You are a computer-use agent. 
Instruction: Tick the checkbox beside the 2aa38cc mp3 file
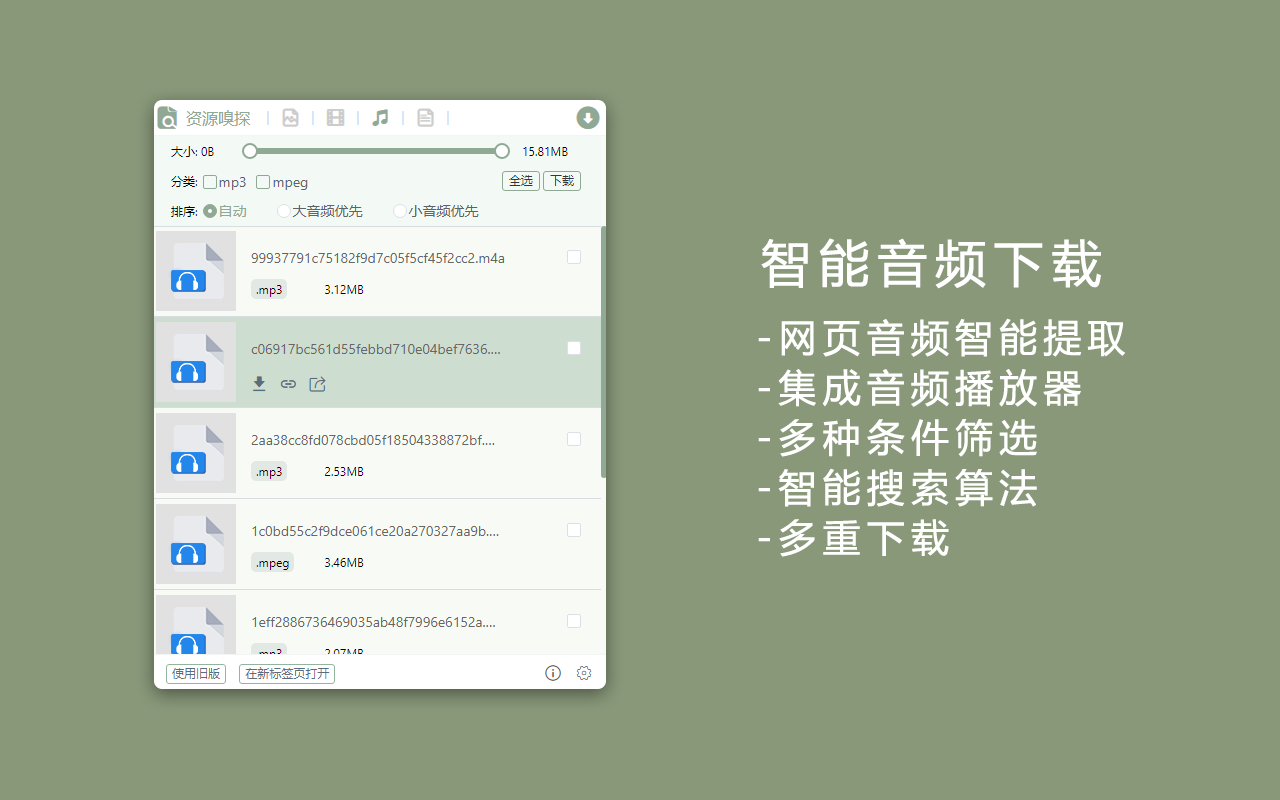tap(574, 438)
